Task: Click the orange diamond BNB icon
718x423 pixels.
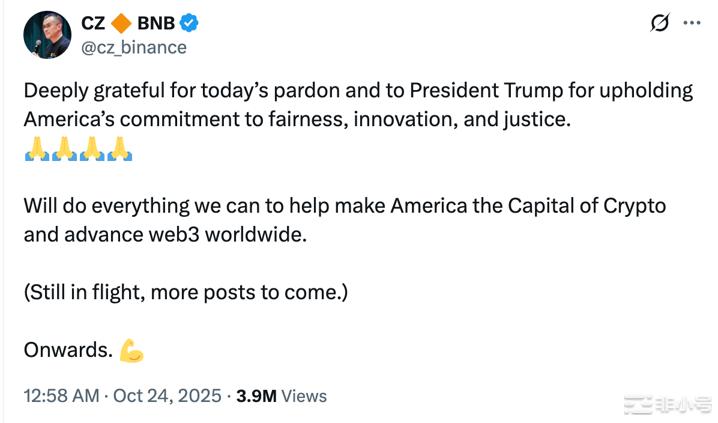Action: click(122, 22)
